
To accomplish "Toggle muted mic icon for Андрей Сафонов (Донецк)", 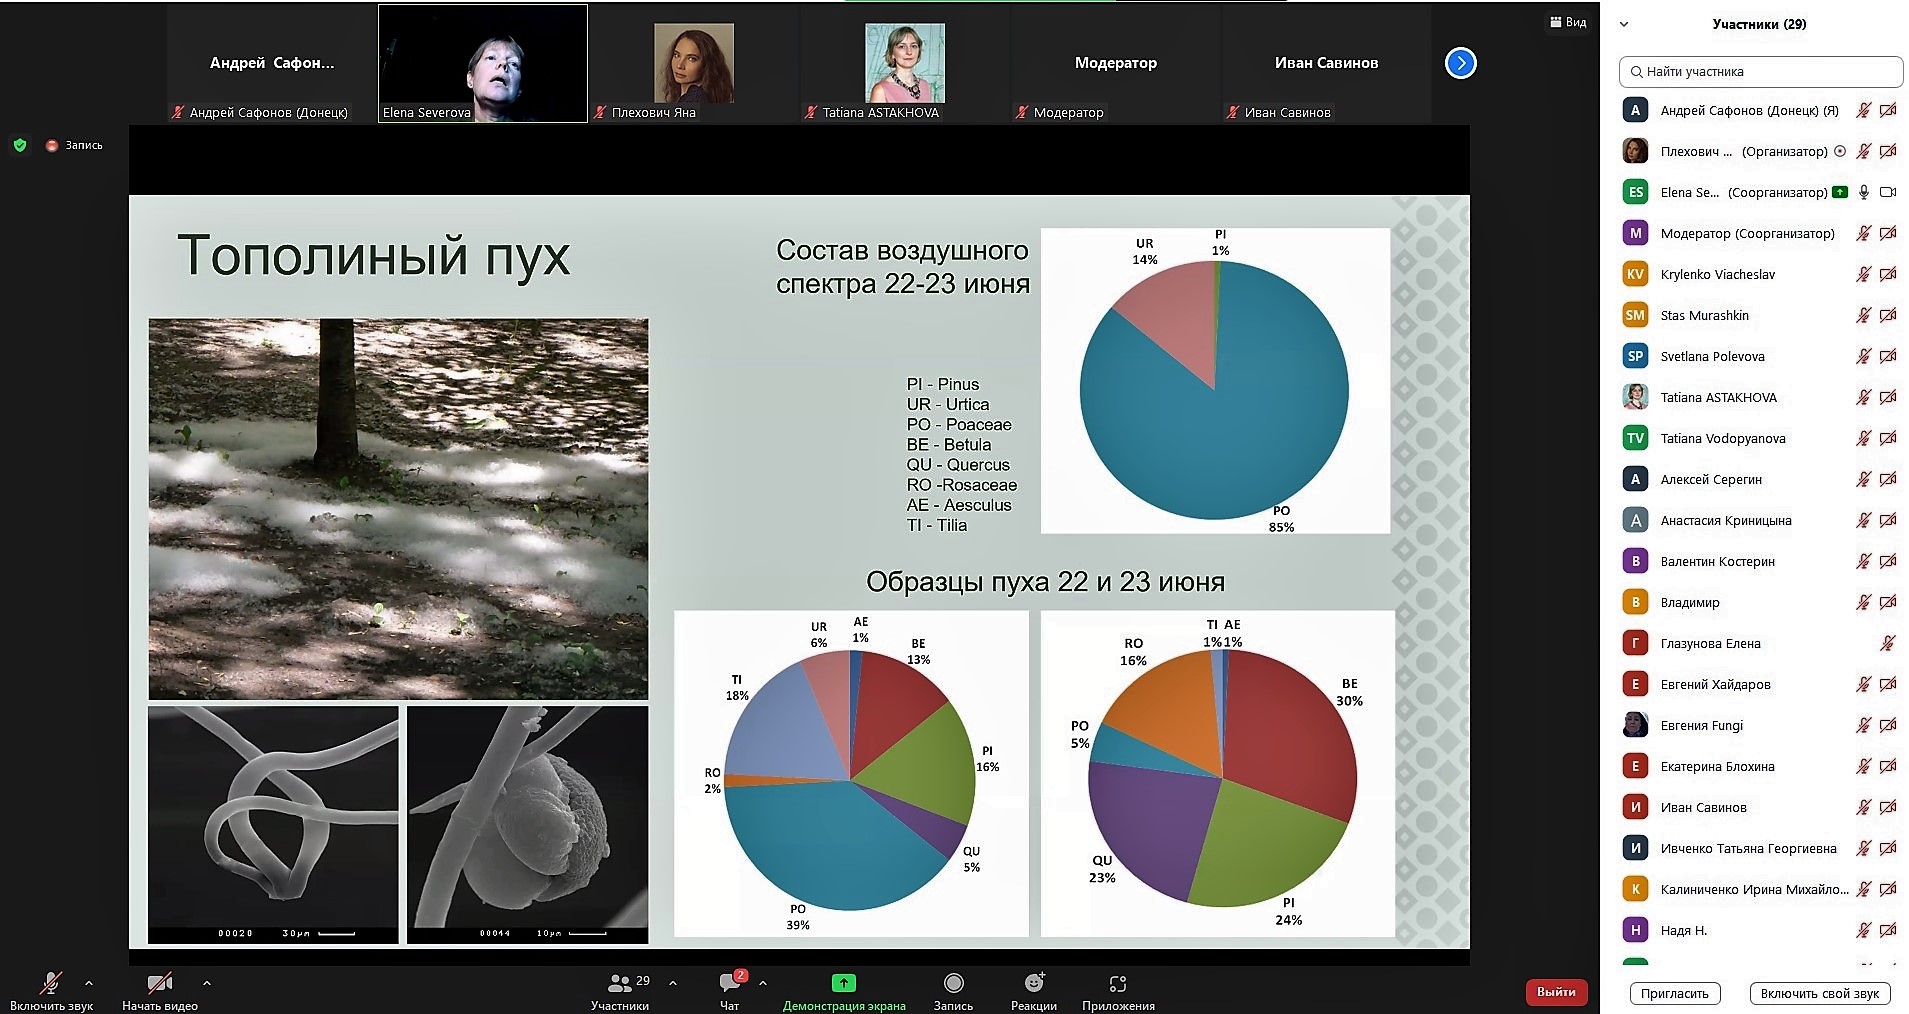I will point(1863,111).
